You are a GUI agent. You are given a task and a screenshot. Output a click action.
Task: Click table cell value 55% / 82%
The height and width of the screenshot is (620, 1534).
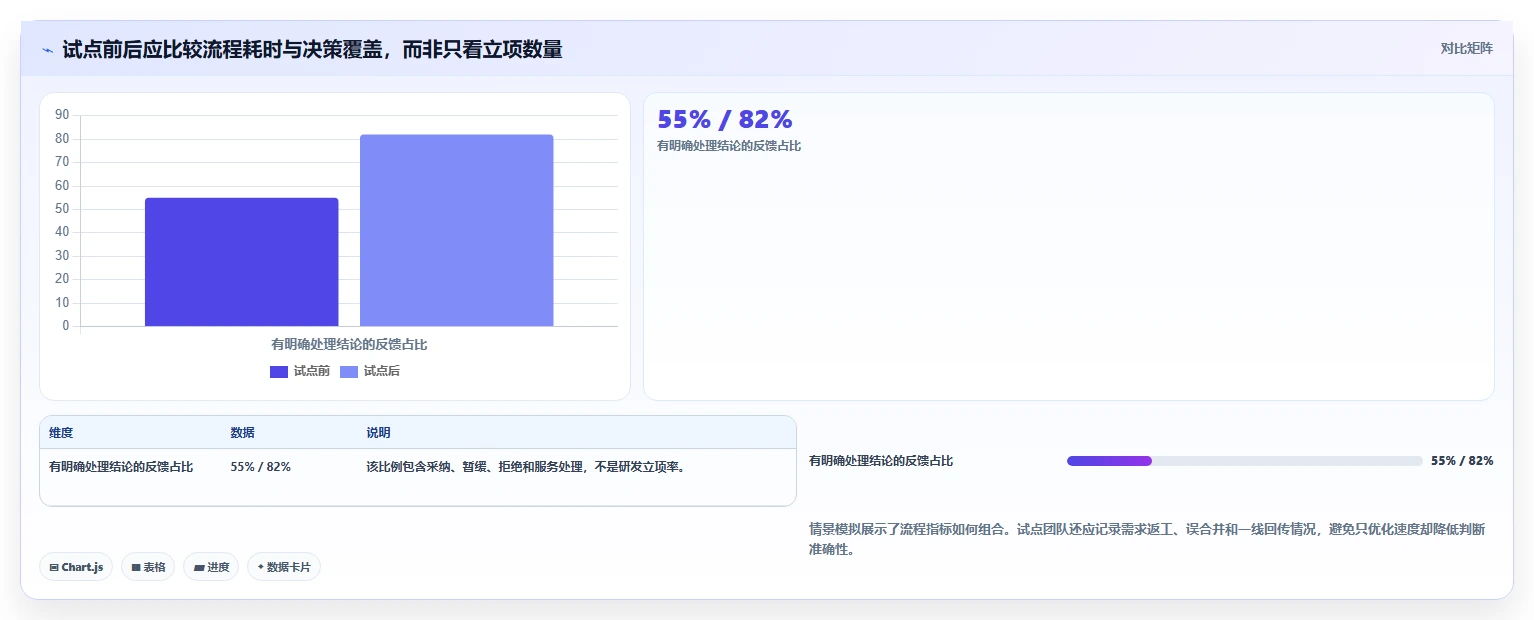pos(261,467)
